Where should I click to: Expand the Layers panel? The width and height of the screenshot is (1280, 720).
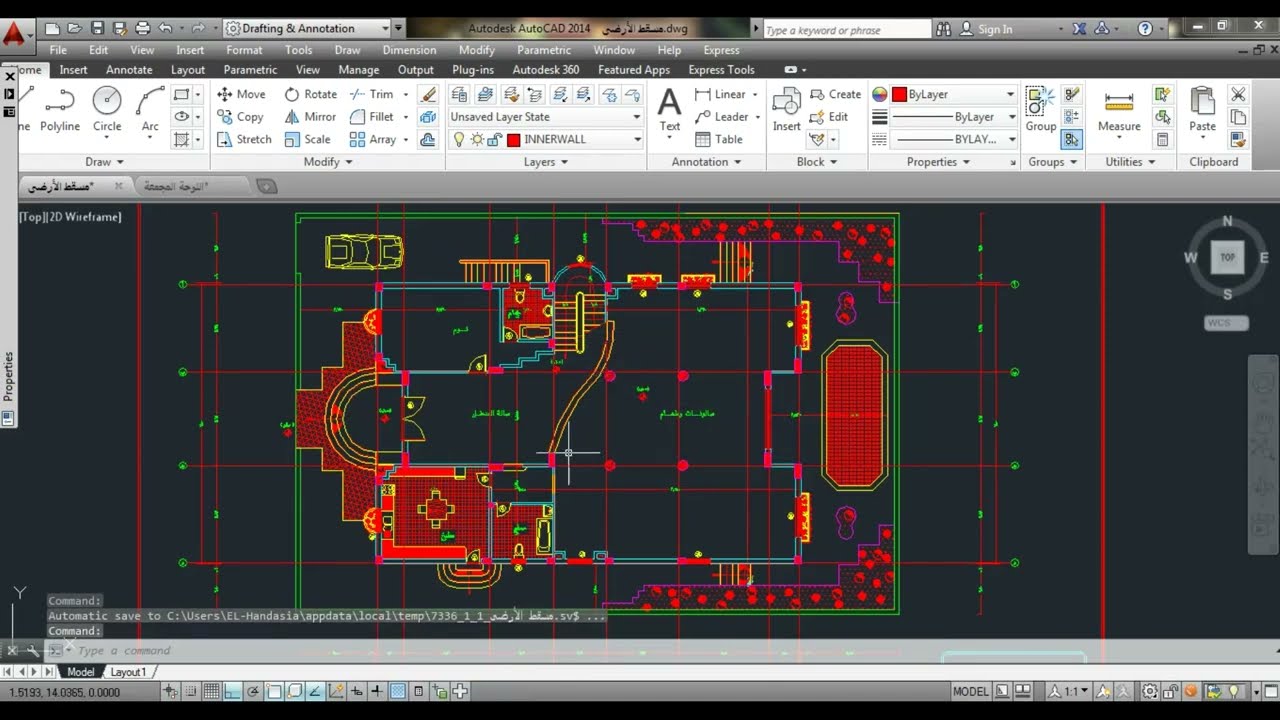click(546, 162)
